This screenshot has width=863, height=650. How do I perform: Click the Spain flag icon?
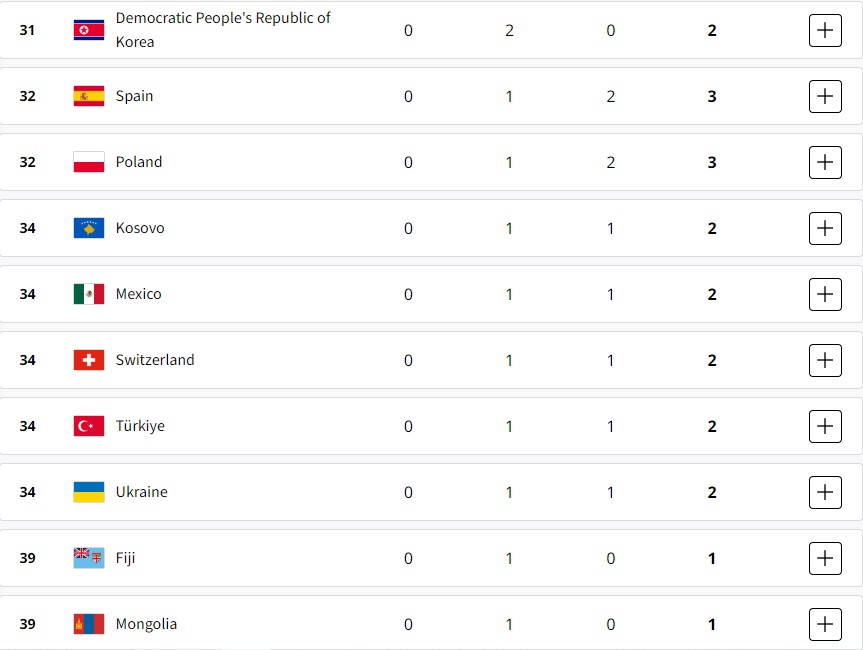[x=89, y=96]
